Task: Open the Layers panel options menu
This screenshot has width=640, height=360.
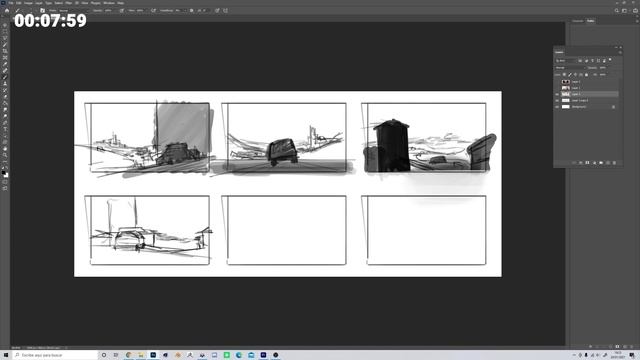Action: (x=620, y=52)
